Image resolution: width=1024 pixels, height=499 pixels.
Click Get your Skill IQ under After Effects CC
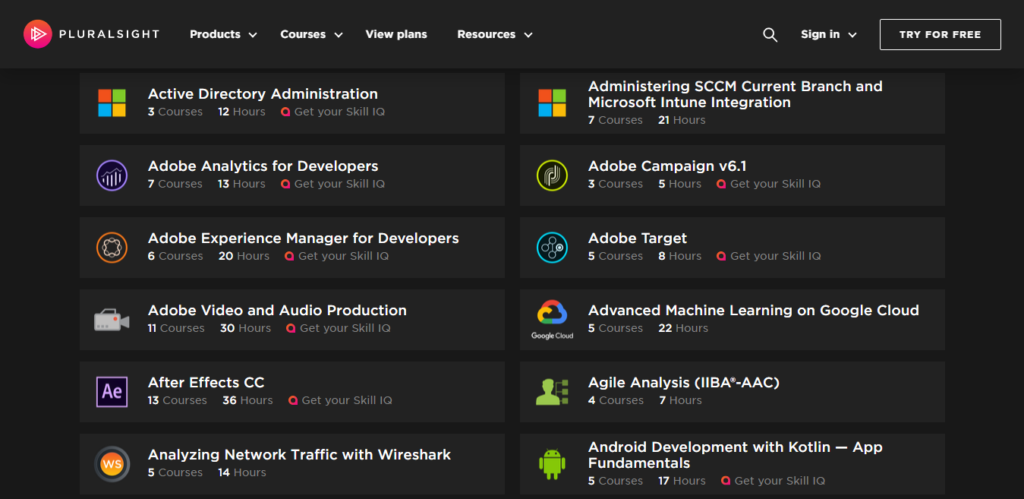[340, 400]
